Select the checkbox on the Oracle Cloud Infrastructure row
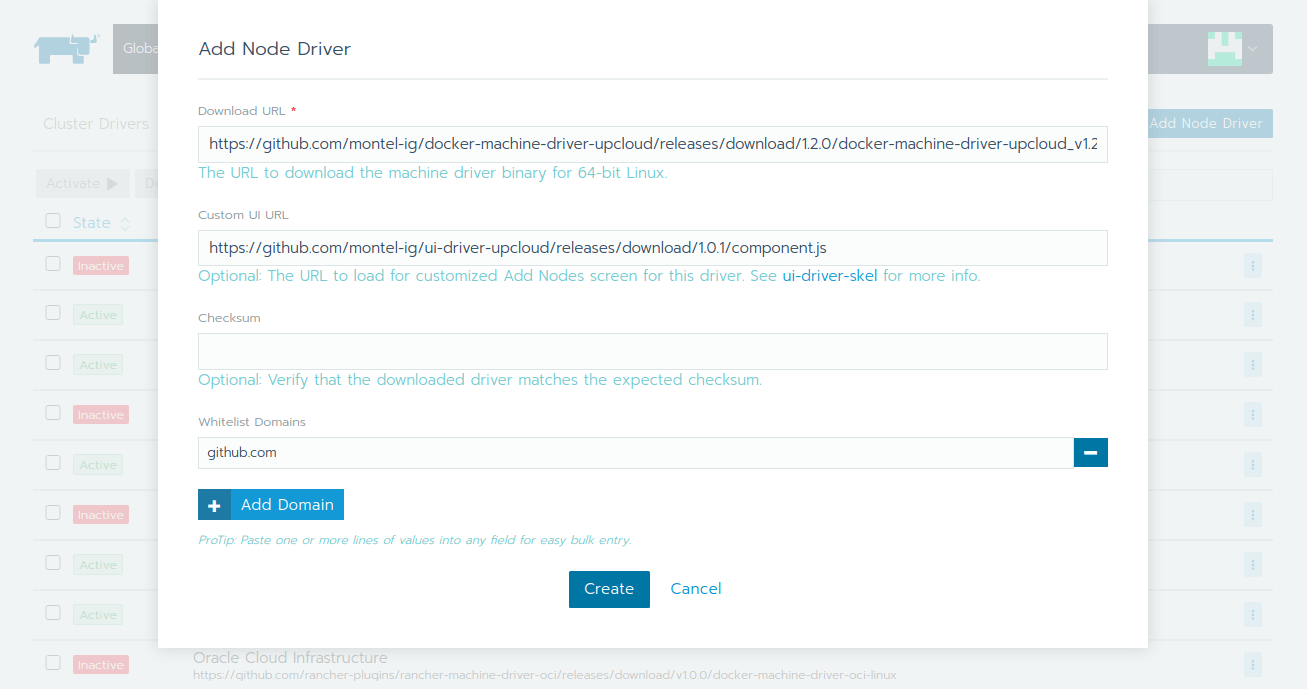This screenshot has width=1307, height=689. 53,664
